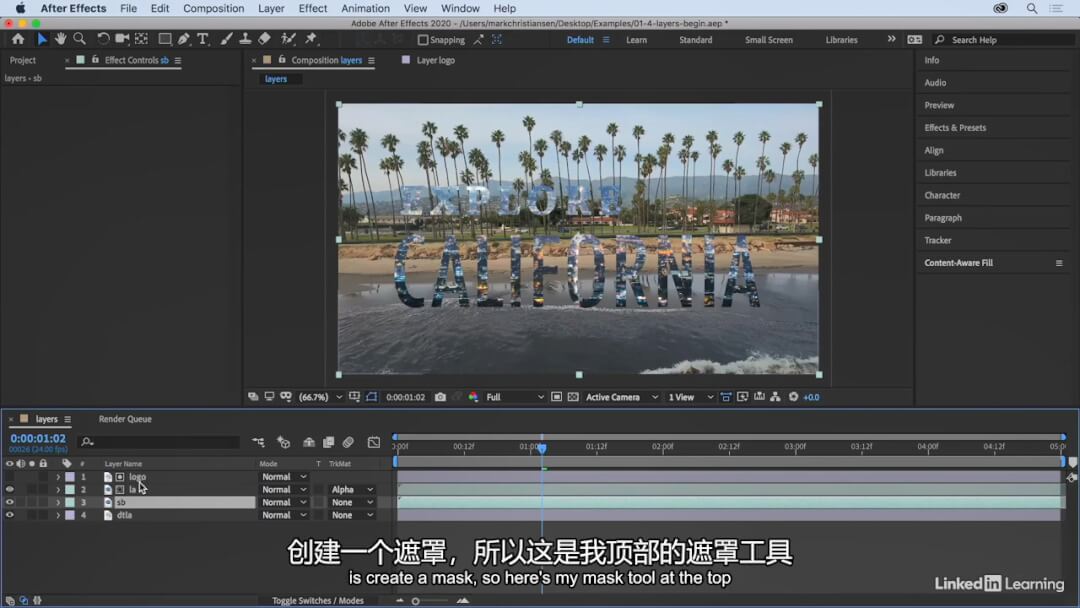Toggle the Region of Interest button
Screen dimensions: 1080x608
click(x=557, y=397)
